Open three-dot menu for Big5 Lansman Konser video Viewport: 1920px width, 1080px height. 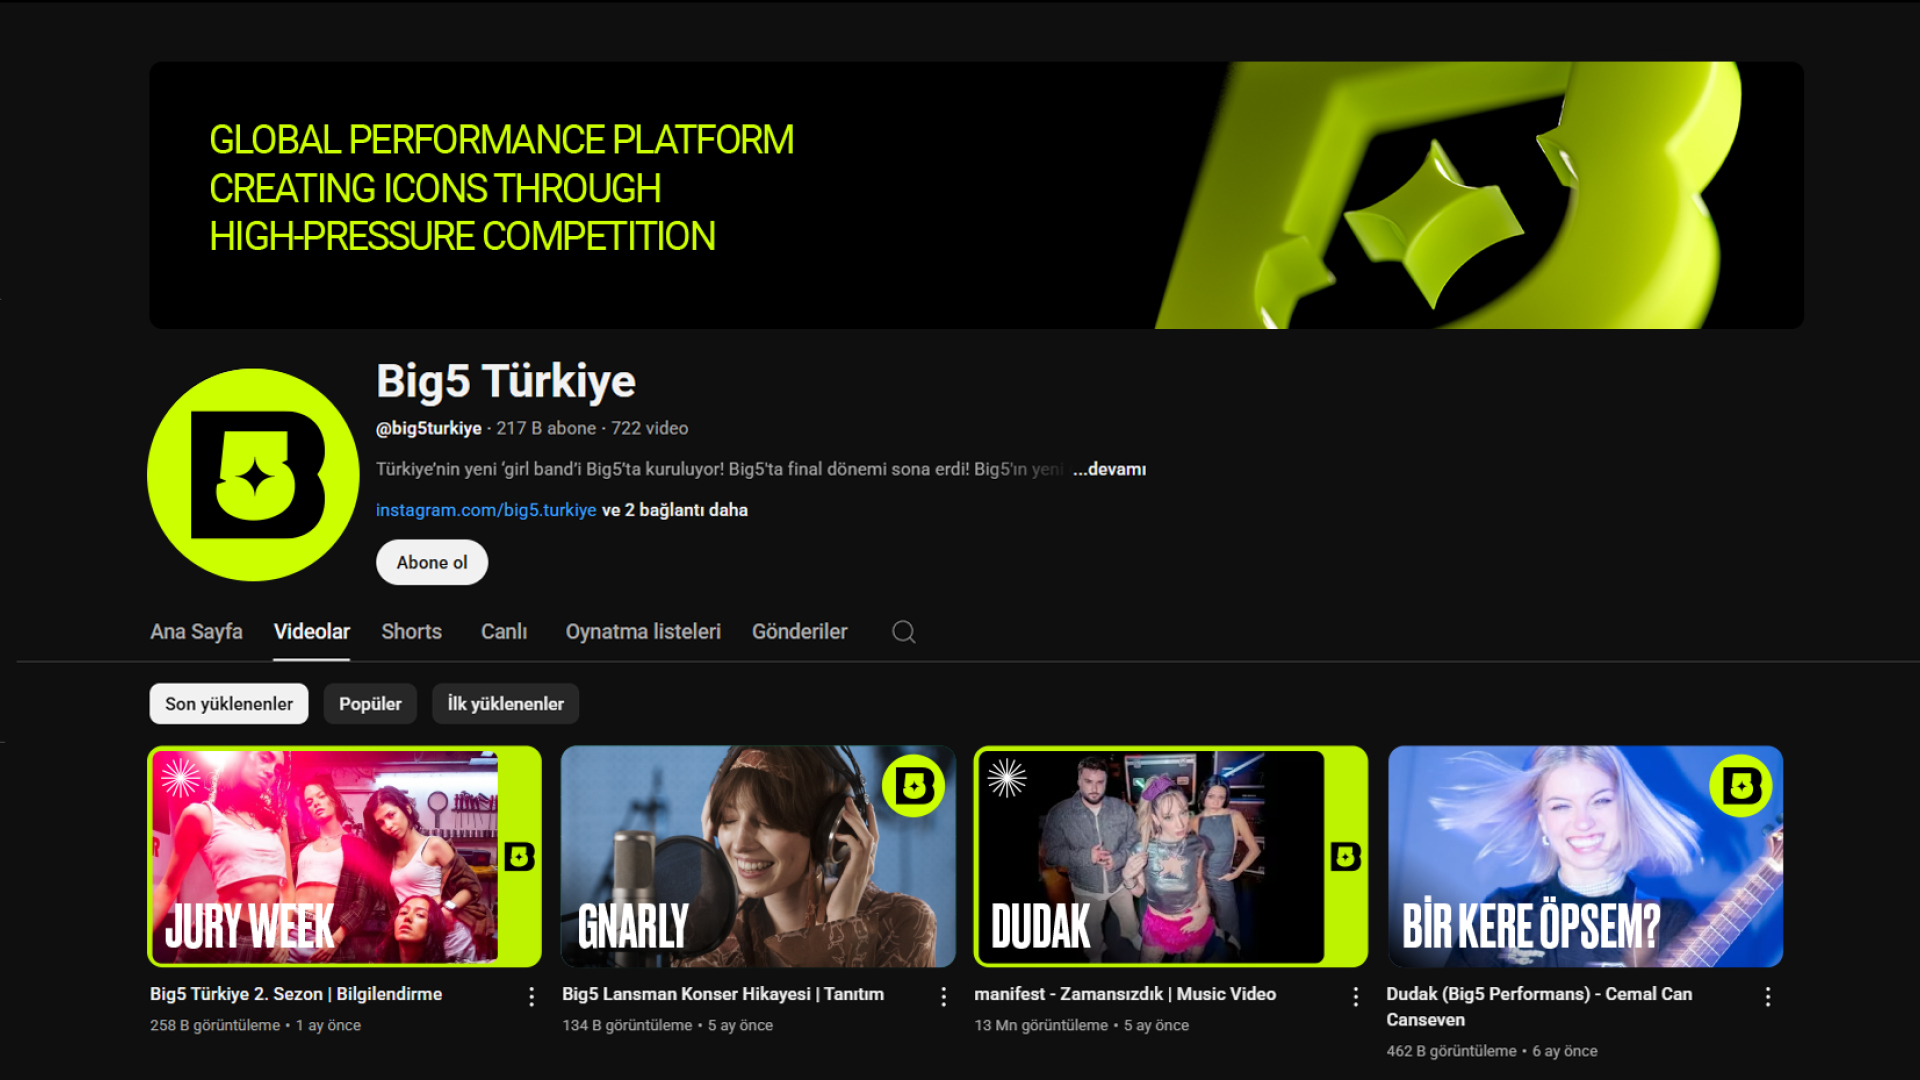[x=943, y=996]
